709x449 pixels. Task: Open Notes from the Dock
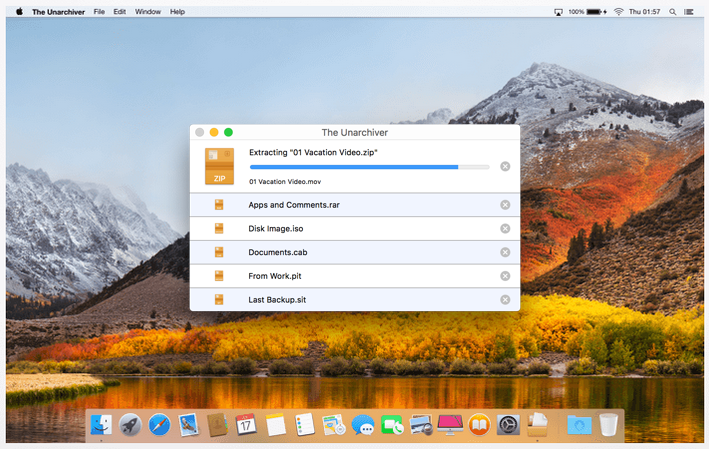click(275, 425)
